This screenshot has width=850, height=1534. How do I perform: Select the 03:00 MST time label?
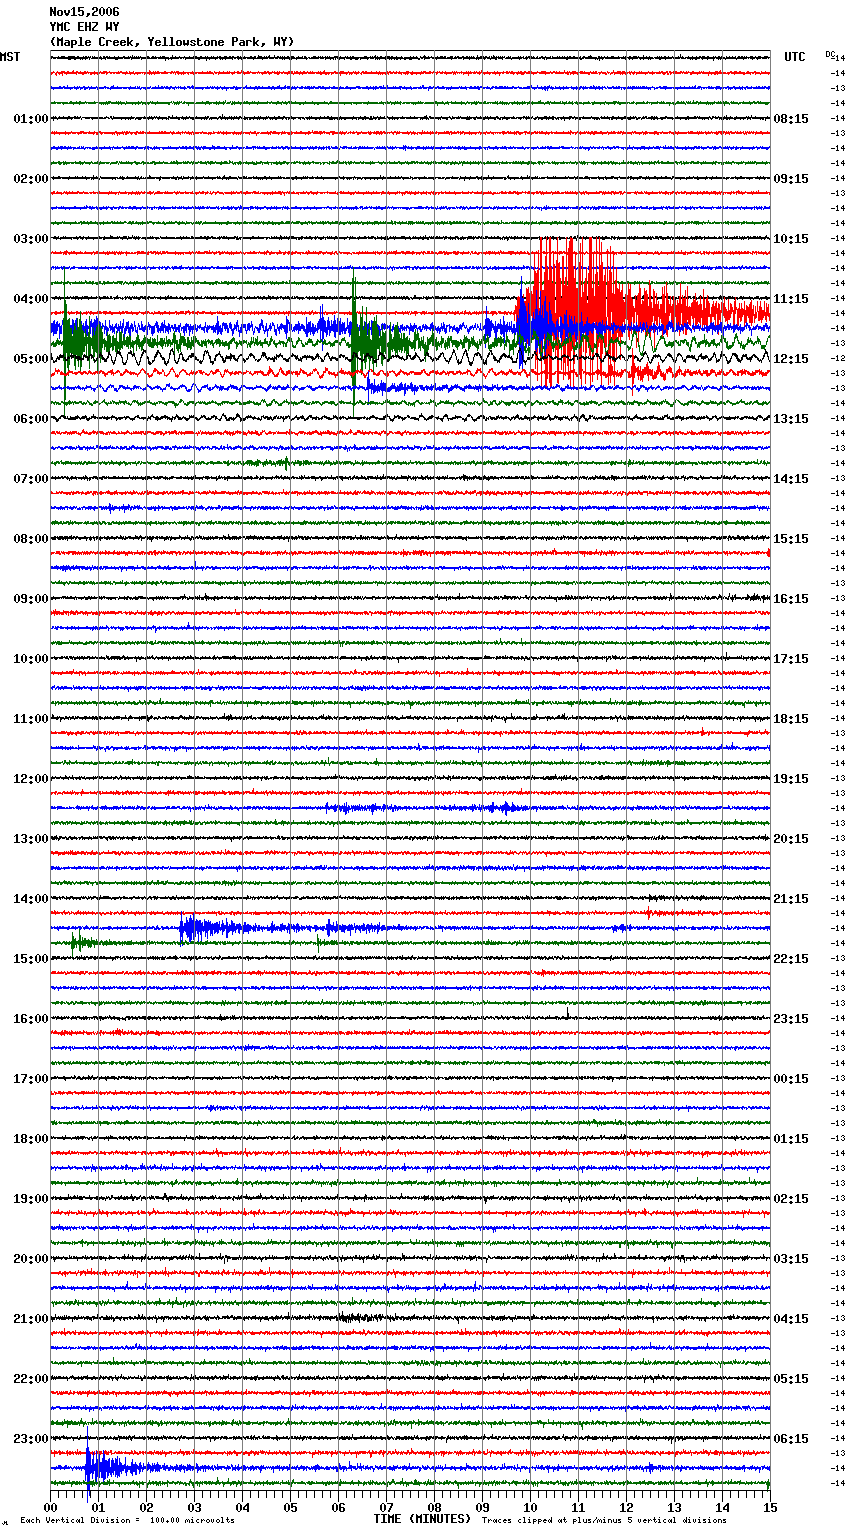(x=31, y=239)
